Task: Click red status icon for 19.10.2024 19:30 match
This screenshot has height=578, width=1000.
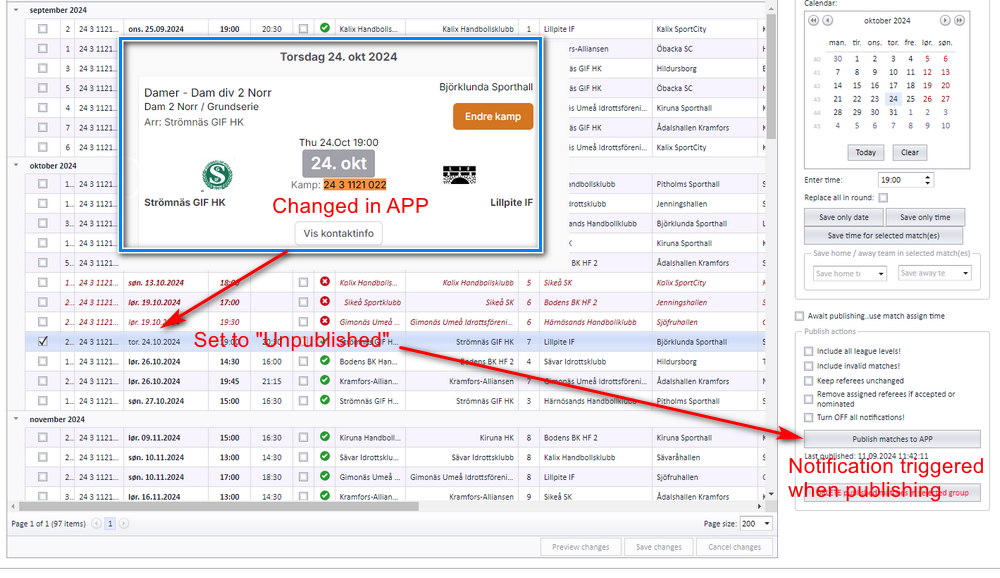Action: tap(325, 322)
